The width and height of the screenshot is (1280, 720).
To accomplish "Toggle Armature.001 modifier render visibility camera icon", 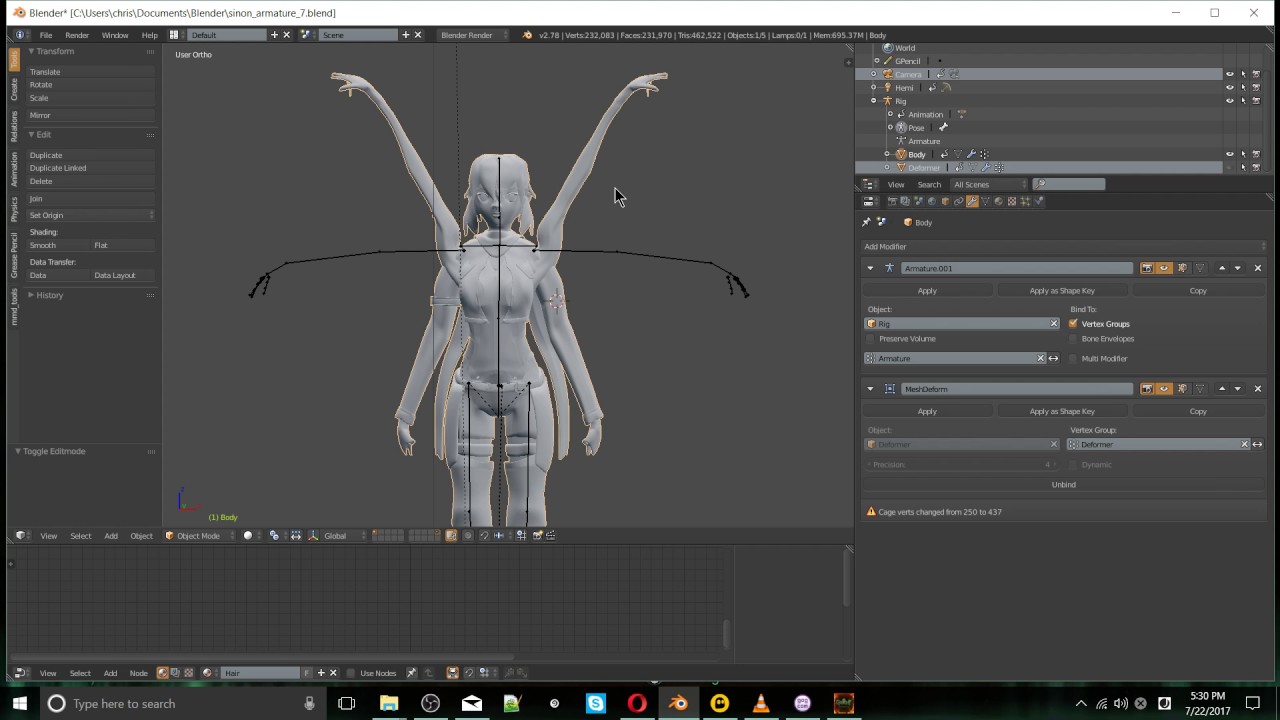I will (1147, 268).
